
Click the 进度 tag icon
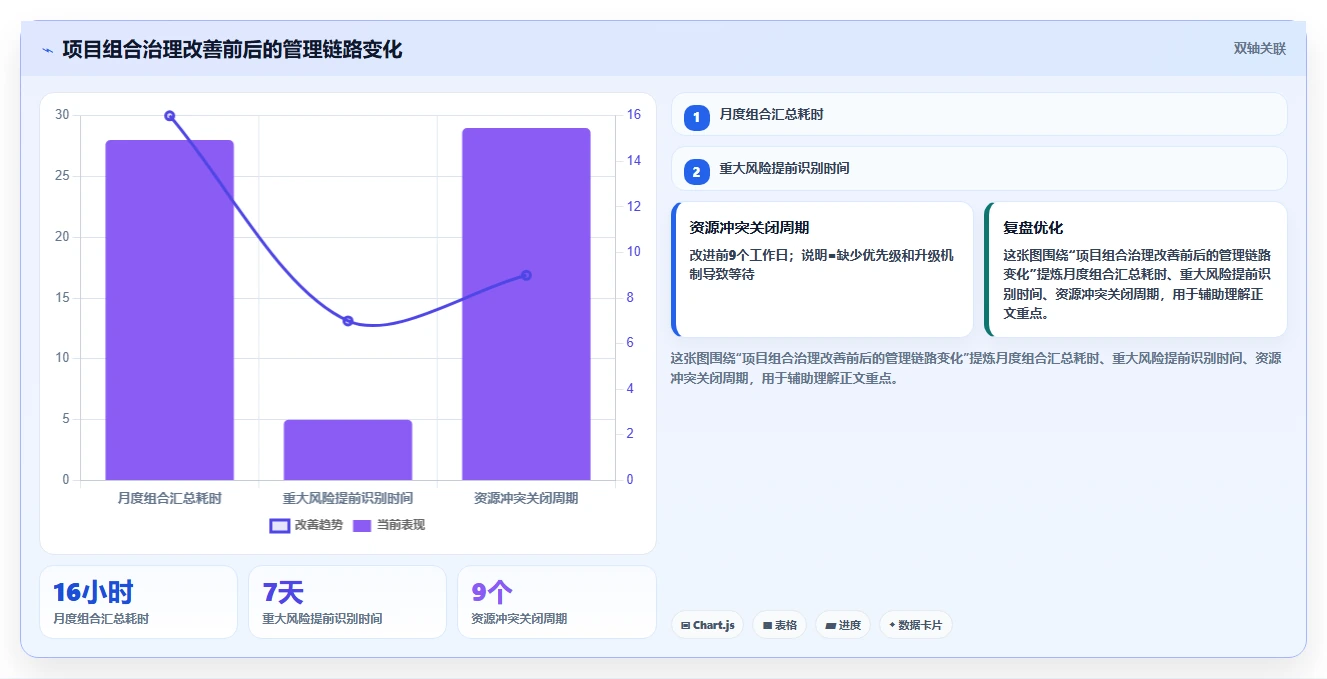point(830,625)
